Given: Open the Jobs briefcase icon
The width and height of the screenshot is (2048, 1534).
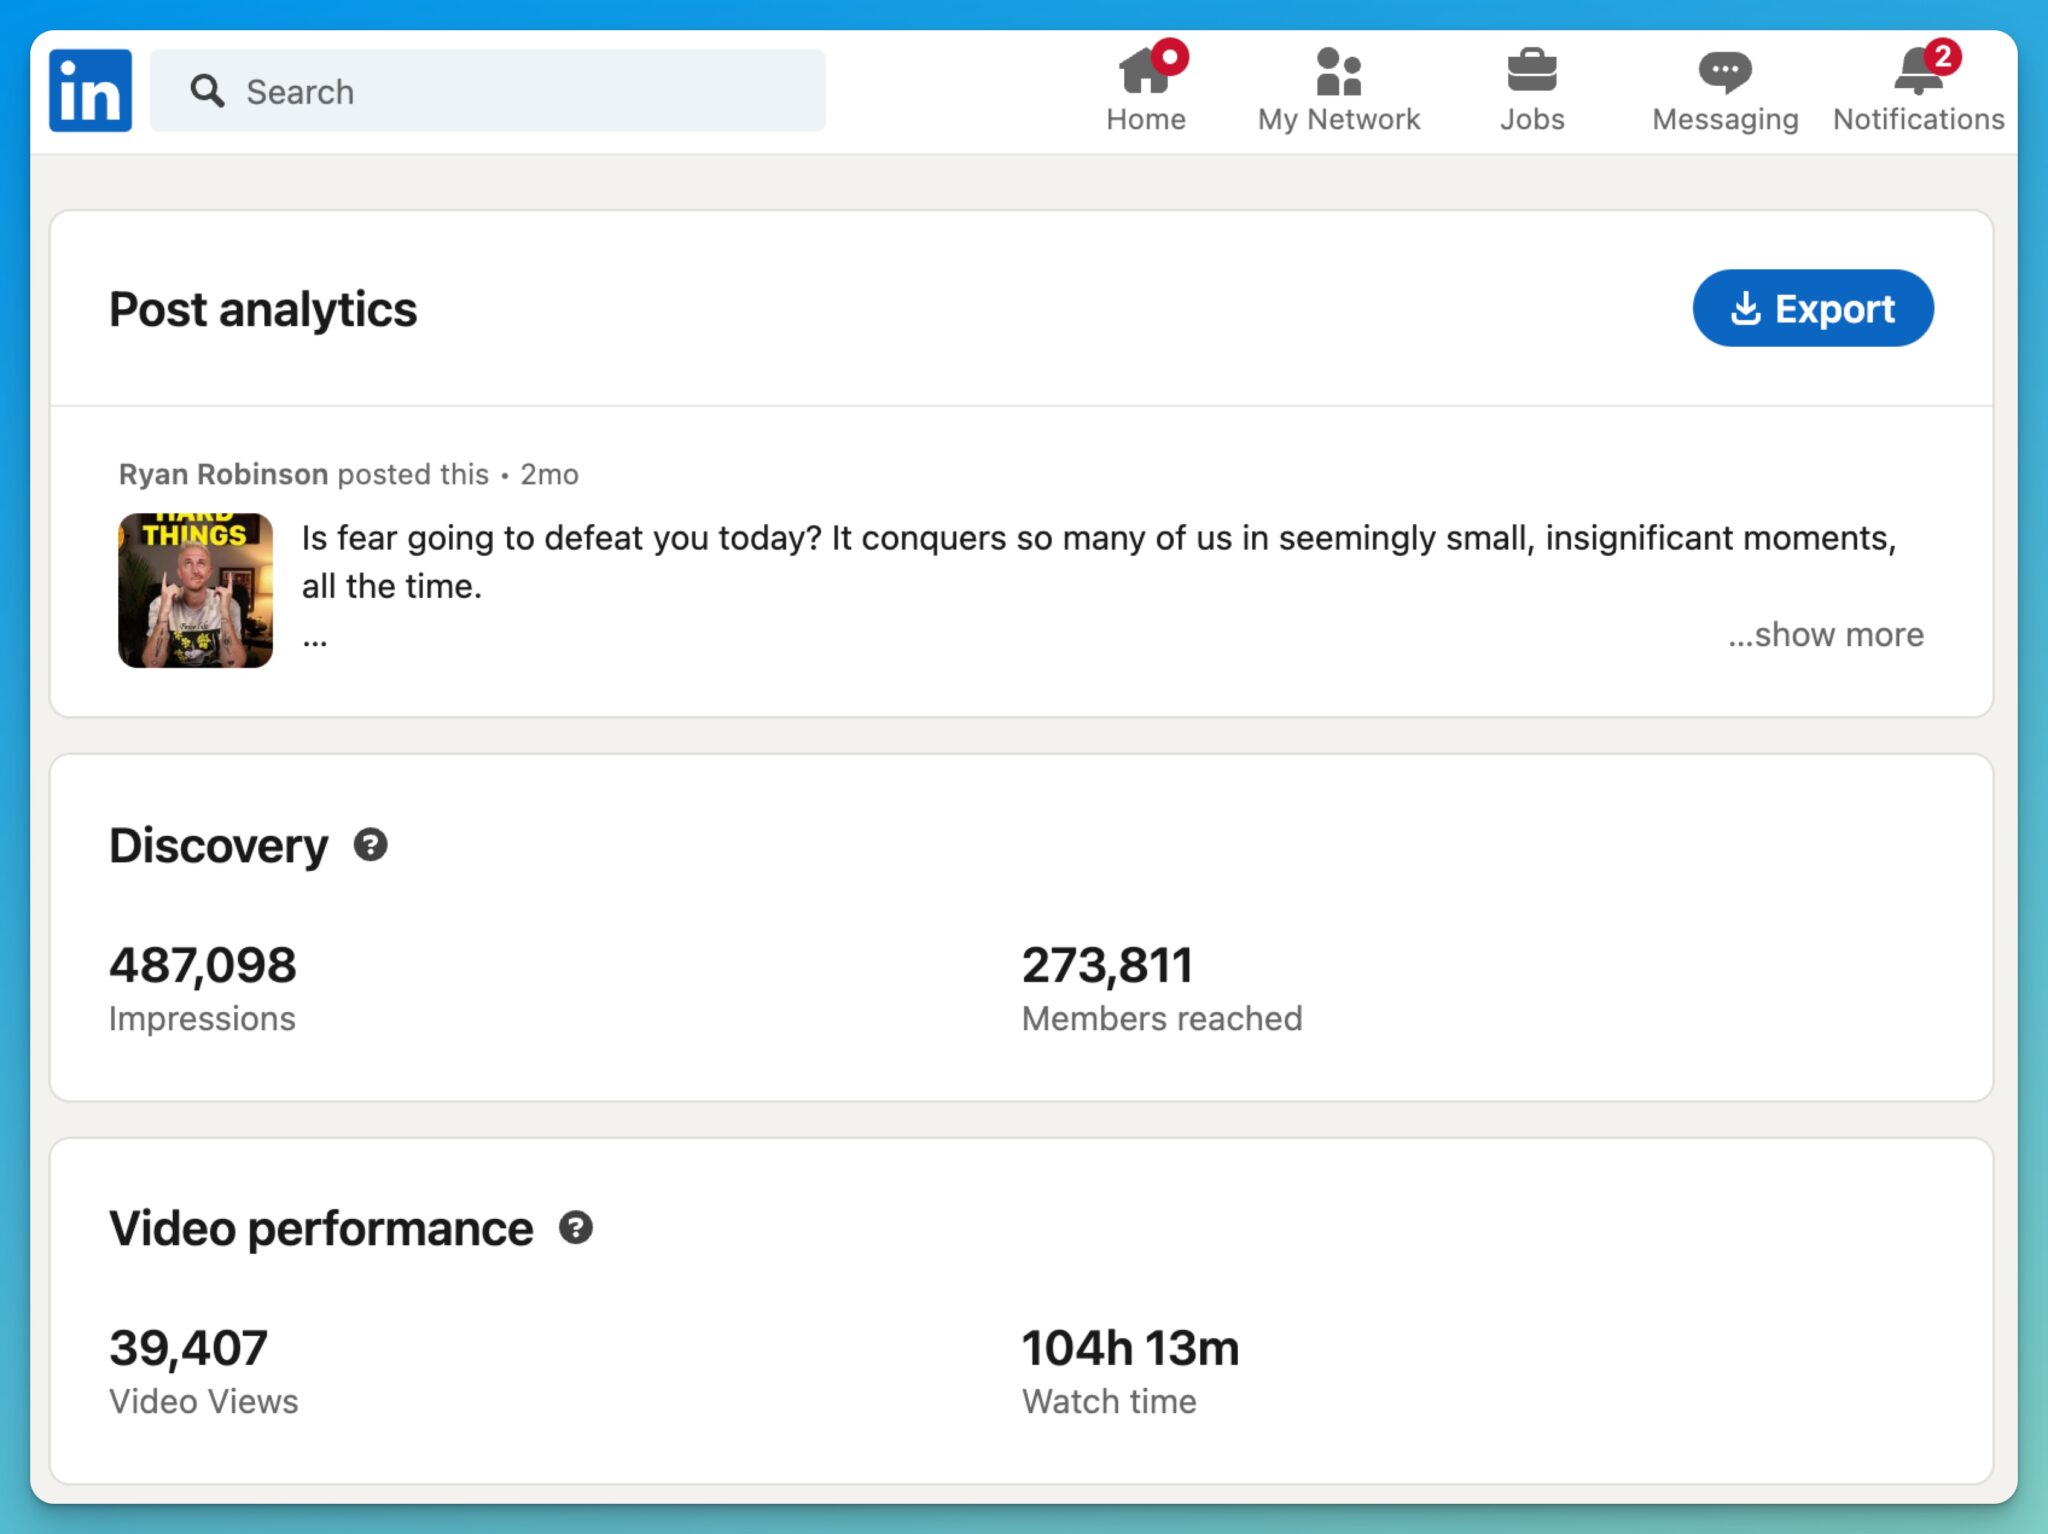Looking at the screenshot, I should 1532,68.
